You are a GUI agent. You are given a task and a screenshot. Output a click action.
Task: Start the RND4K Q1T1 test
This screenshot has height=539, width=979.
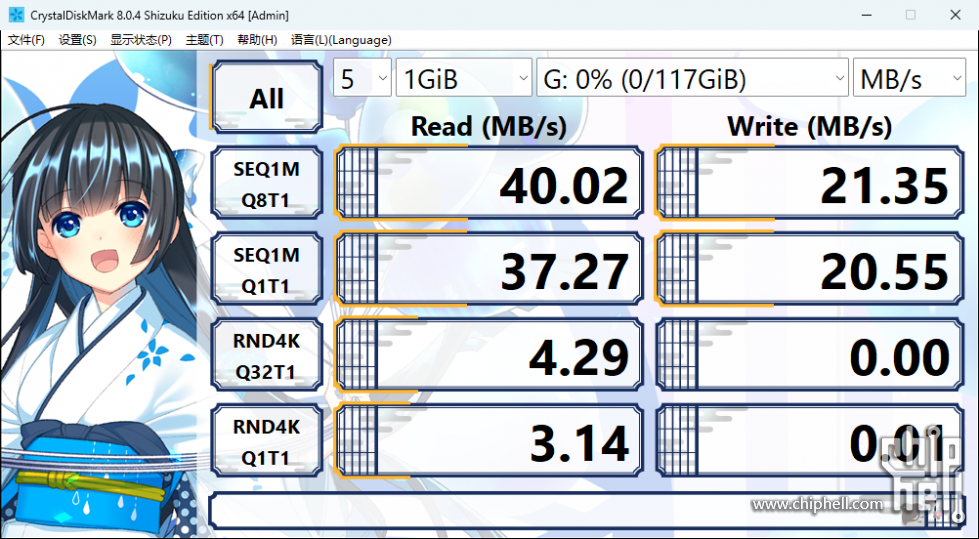click(x=267, y=441)
